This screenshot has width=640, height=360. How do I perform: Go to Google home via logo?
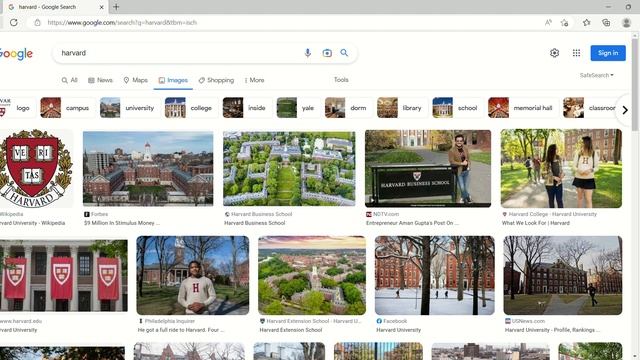click(x=16, y=53)
